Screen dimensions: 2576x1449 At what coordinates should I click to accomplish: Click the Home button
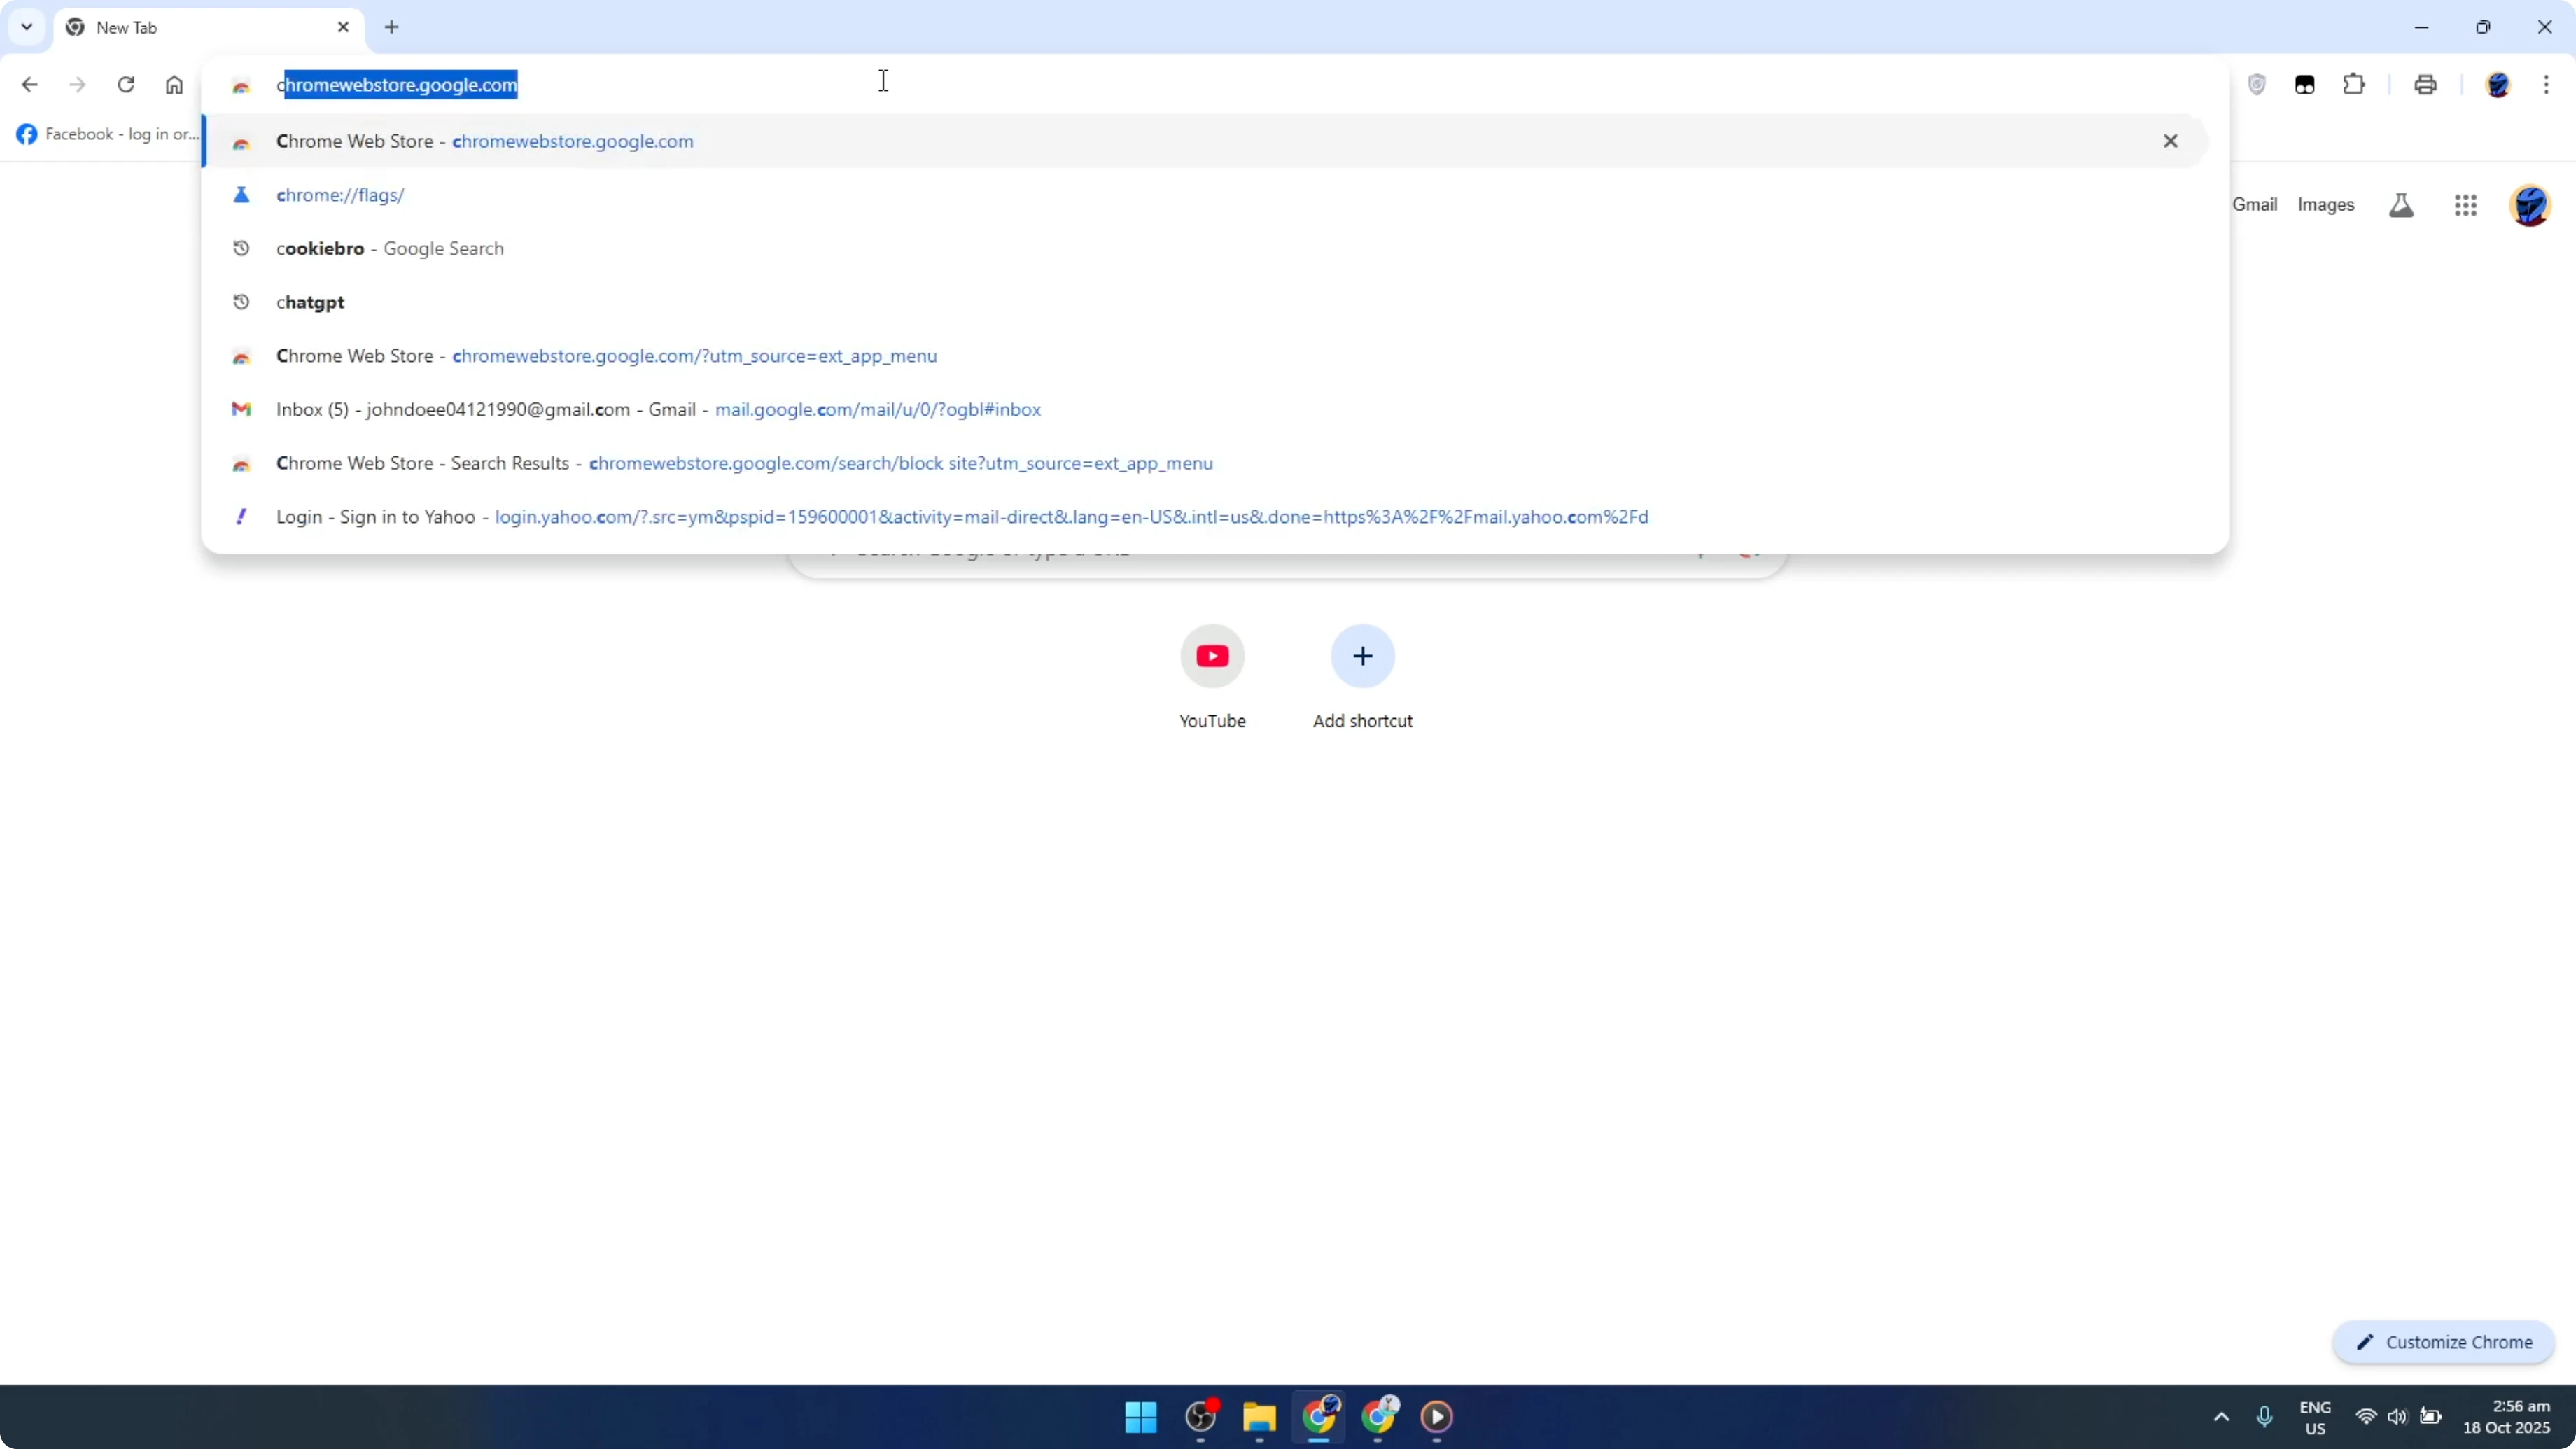[174, 85]
